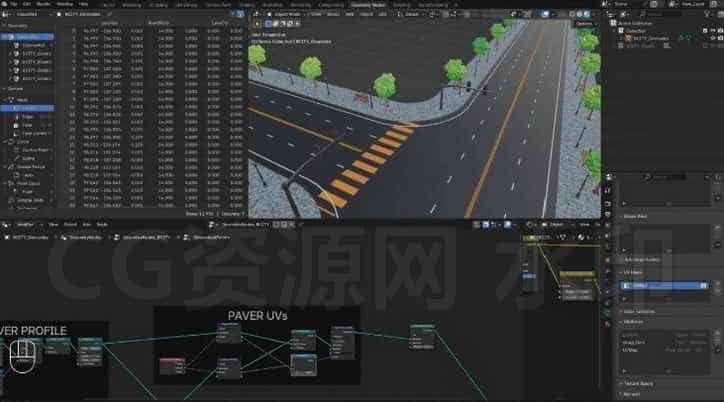The width and height of the screenshot is (724, 402).
Task: Collapse the Curve group in spreadsheet sidebar
Action: 5,142
